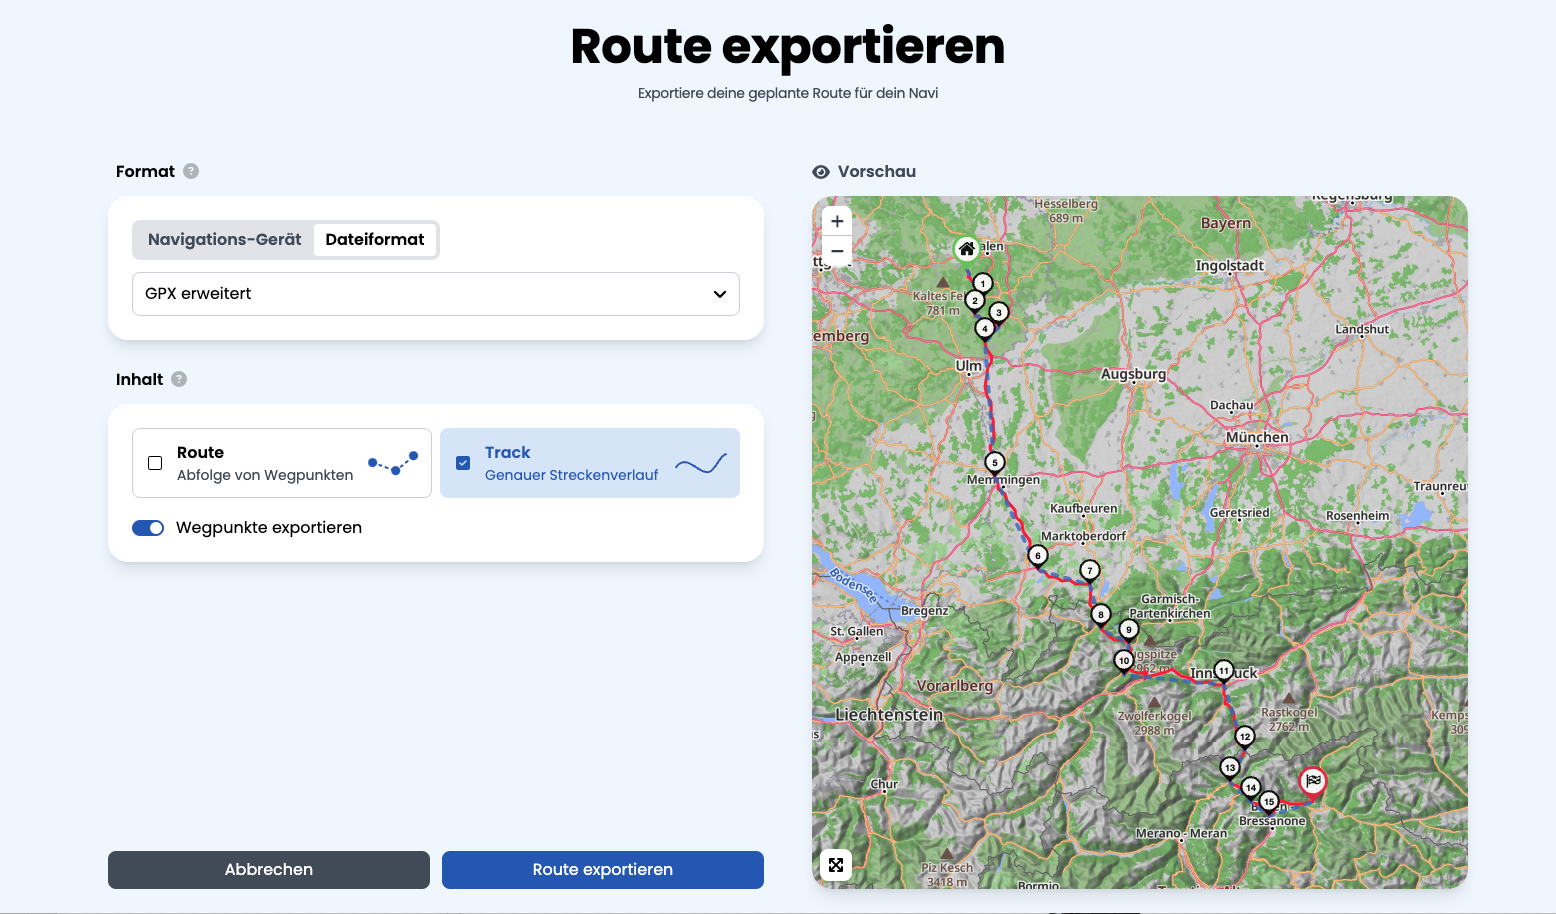The height and width of the screenshot is (914, 1556).
Task: Zoom out on the preview map
Action: coord(837,251)
